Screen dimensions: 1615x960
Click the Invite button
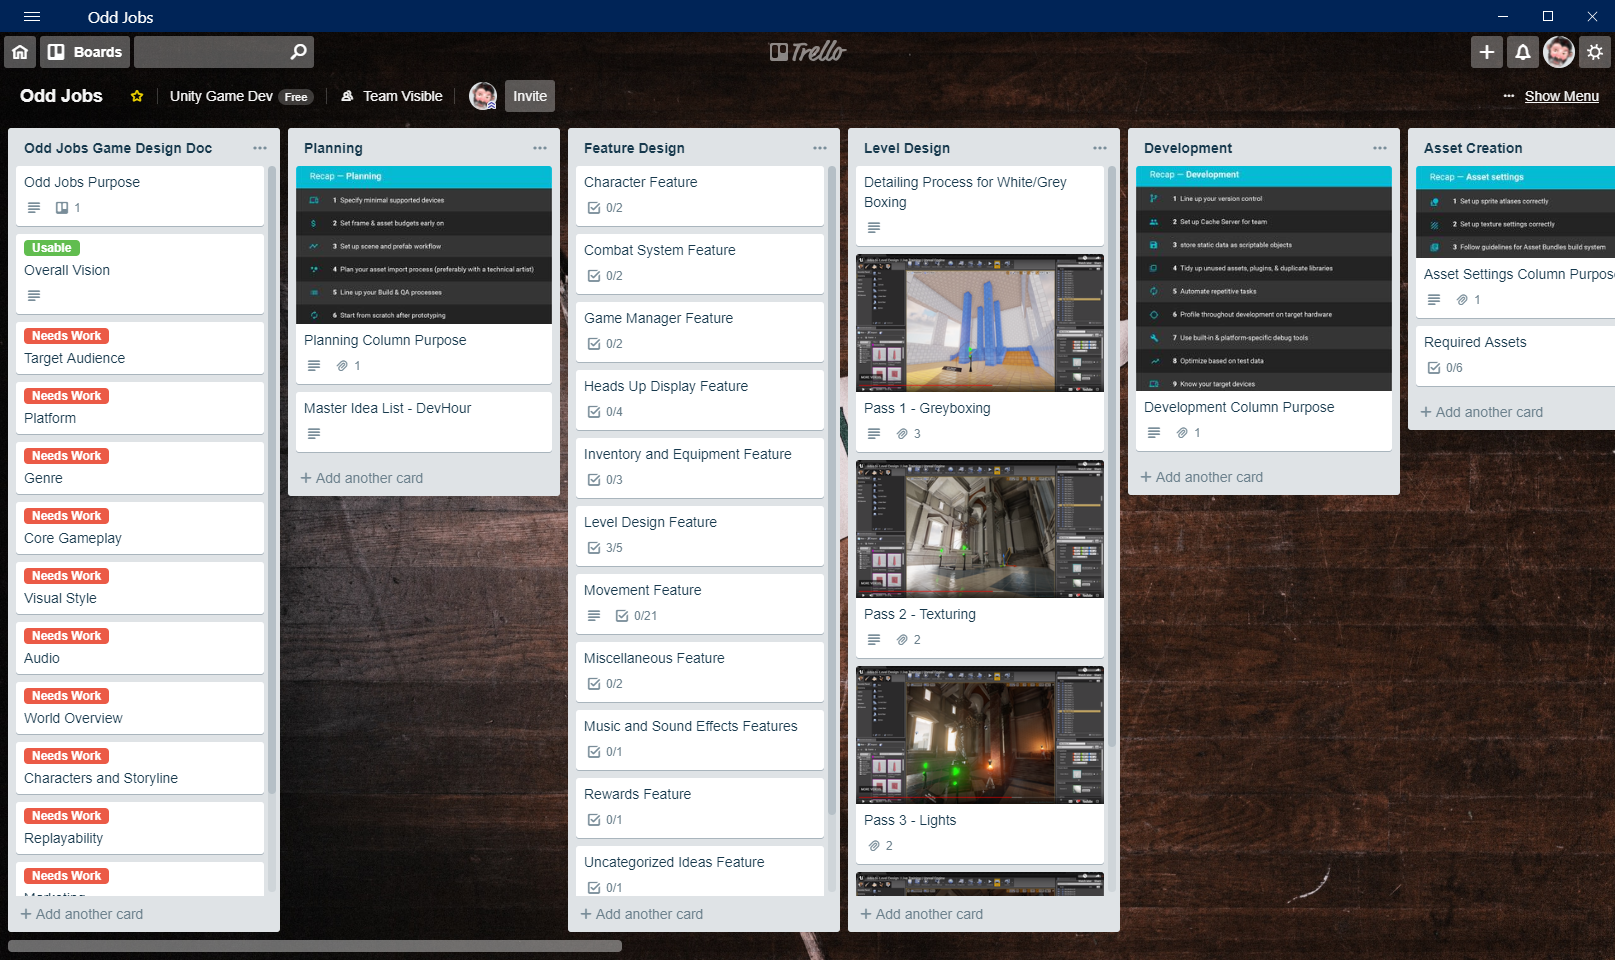pos(530,96)
